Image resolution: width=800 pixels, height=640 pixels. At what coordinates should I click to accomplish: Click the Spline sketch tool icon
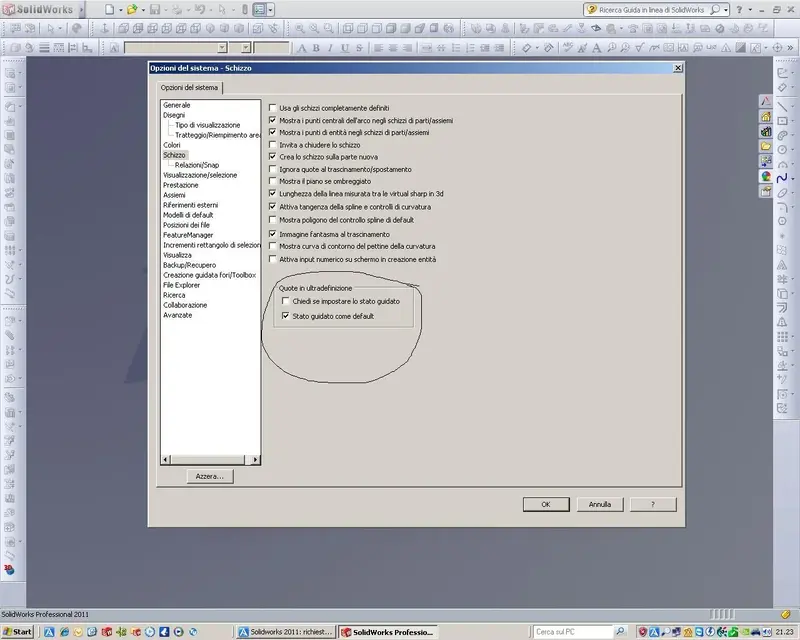point(782,178)
